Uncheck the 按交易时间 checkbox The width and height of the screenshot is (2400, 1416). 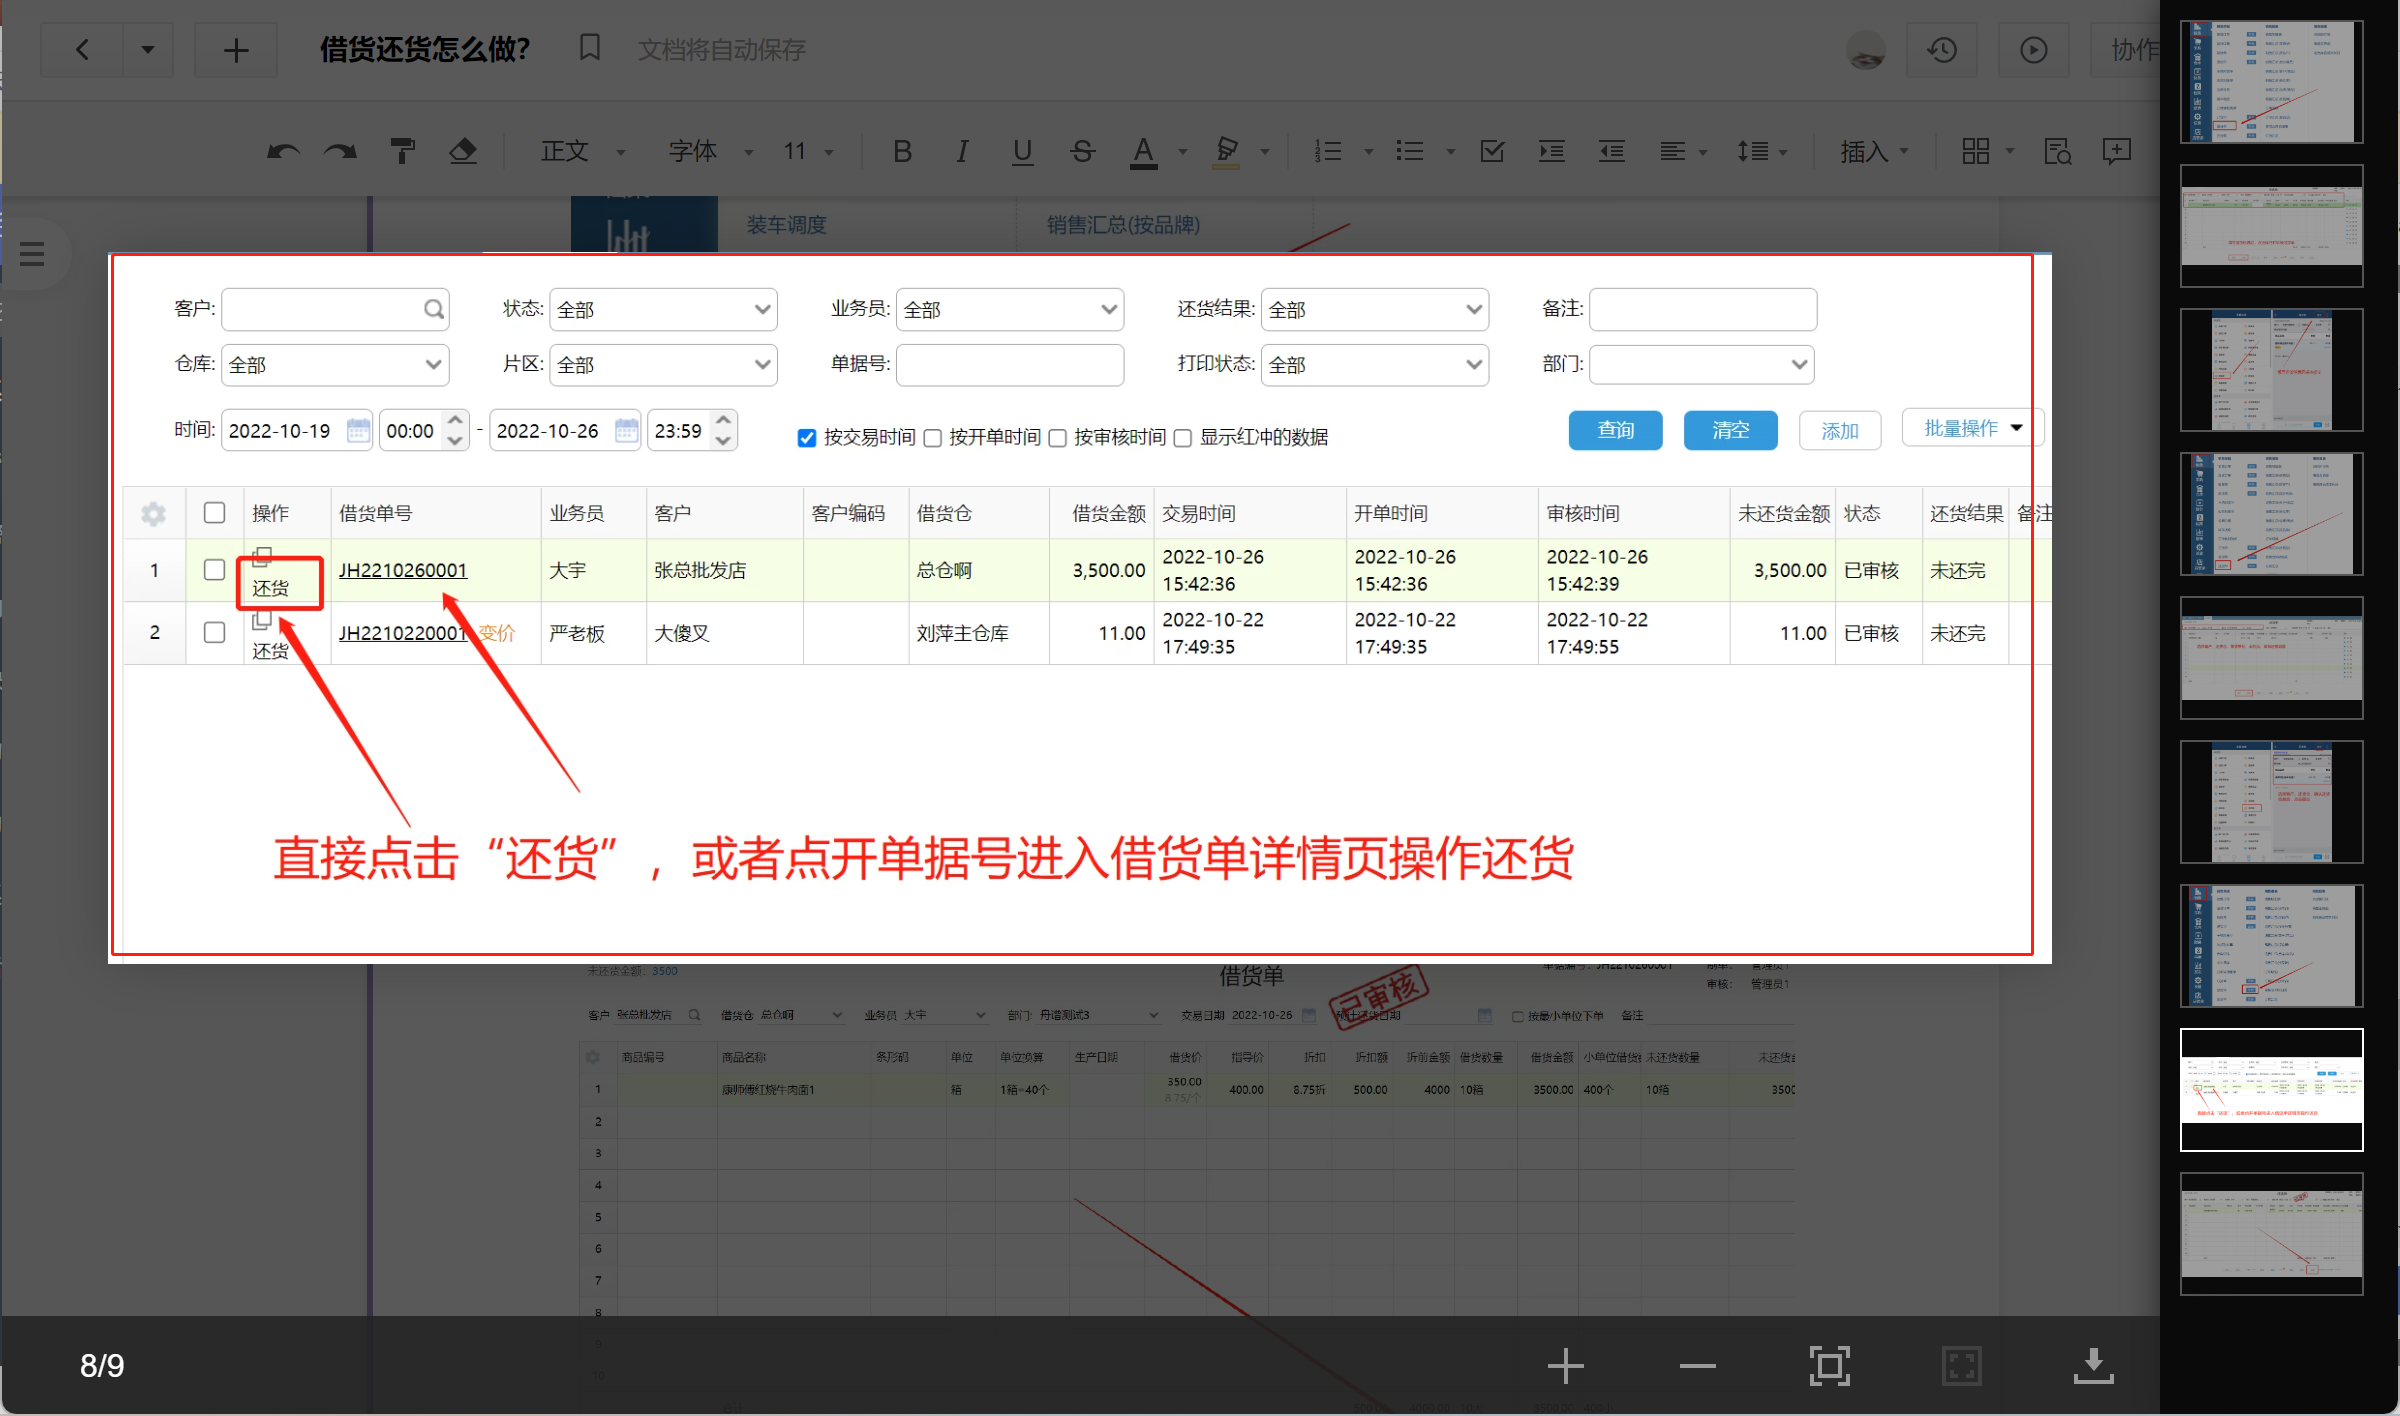point(807,438)
